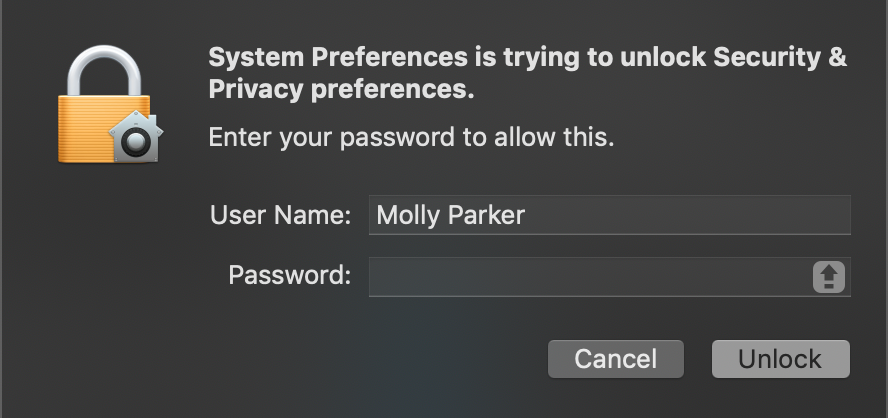
Task: Click the Caps Lock indicator in the Password field
Action: coord(829,277)
